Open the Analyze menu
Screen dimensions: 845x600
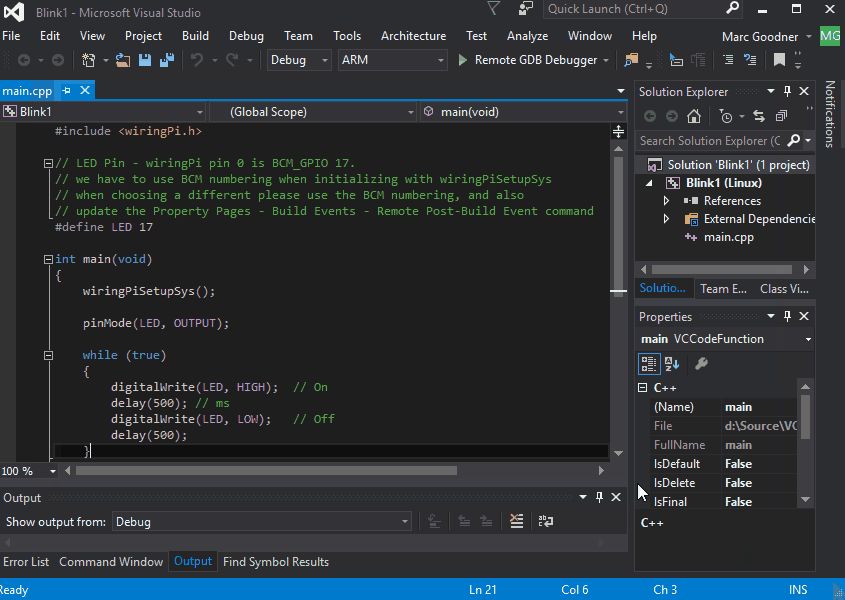coord(527,36)
